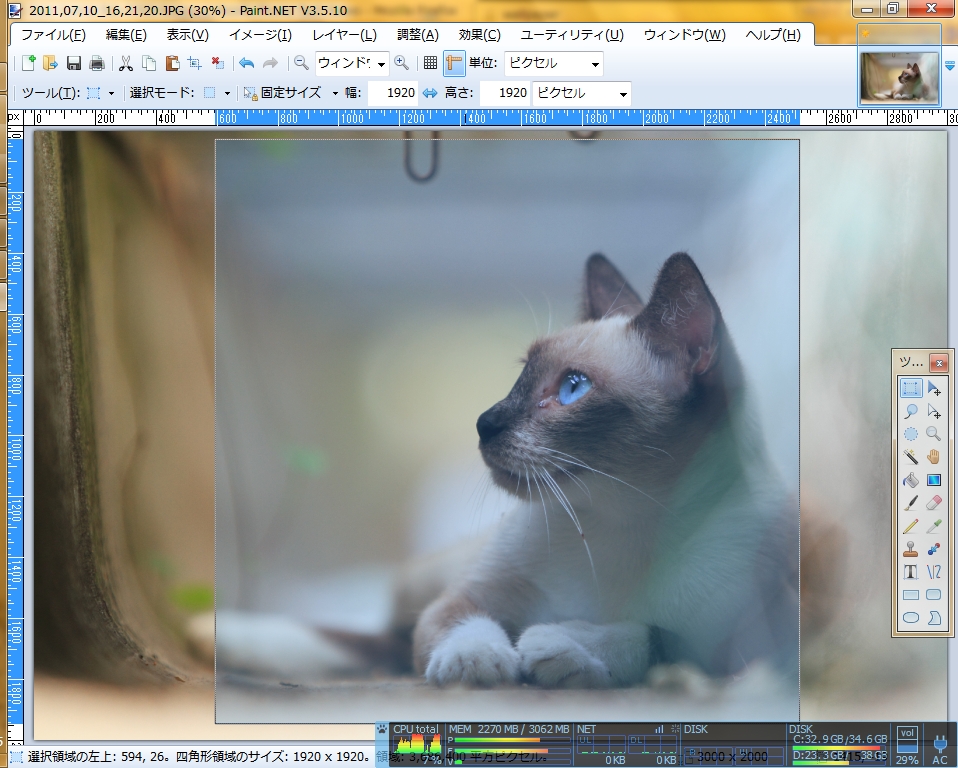Create a new image with New icon
Image resolution: width=958 pixels, height=768 pixels.
click(28, 63)
